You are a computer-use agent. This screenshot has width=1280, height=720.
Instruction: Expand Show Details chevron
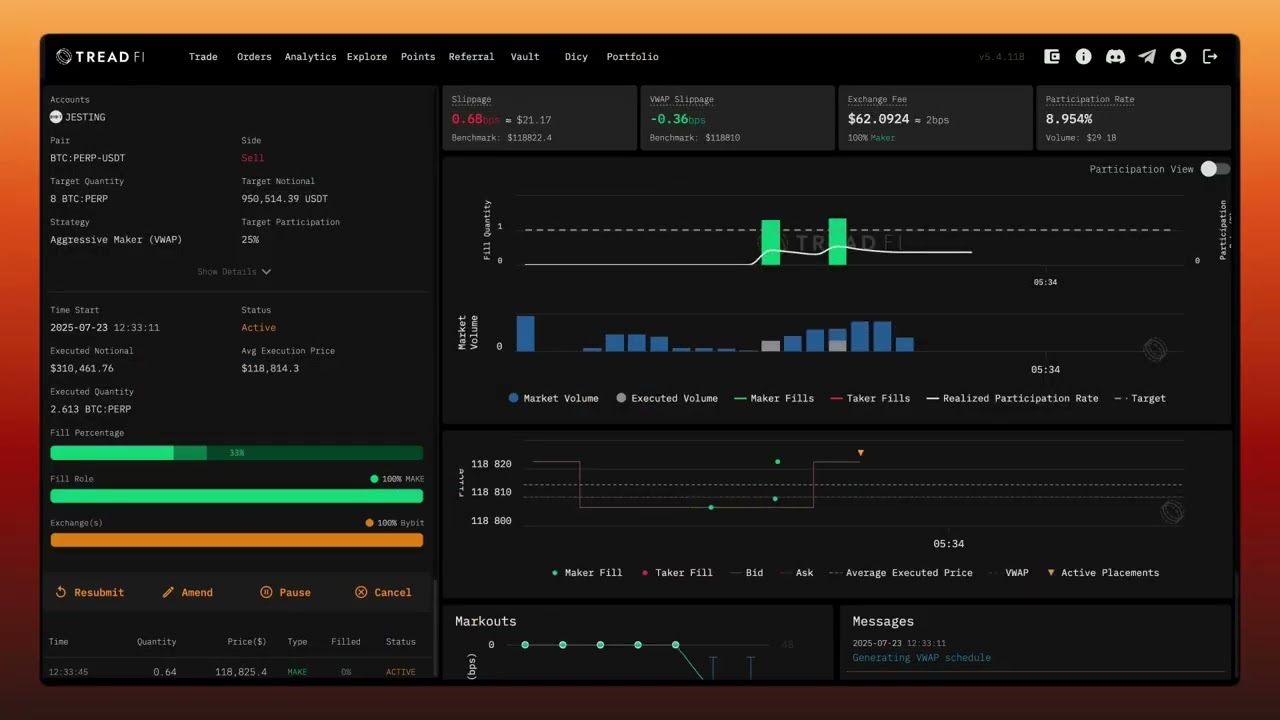point(266,272)
